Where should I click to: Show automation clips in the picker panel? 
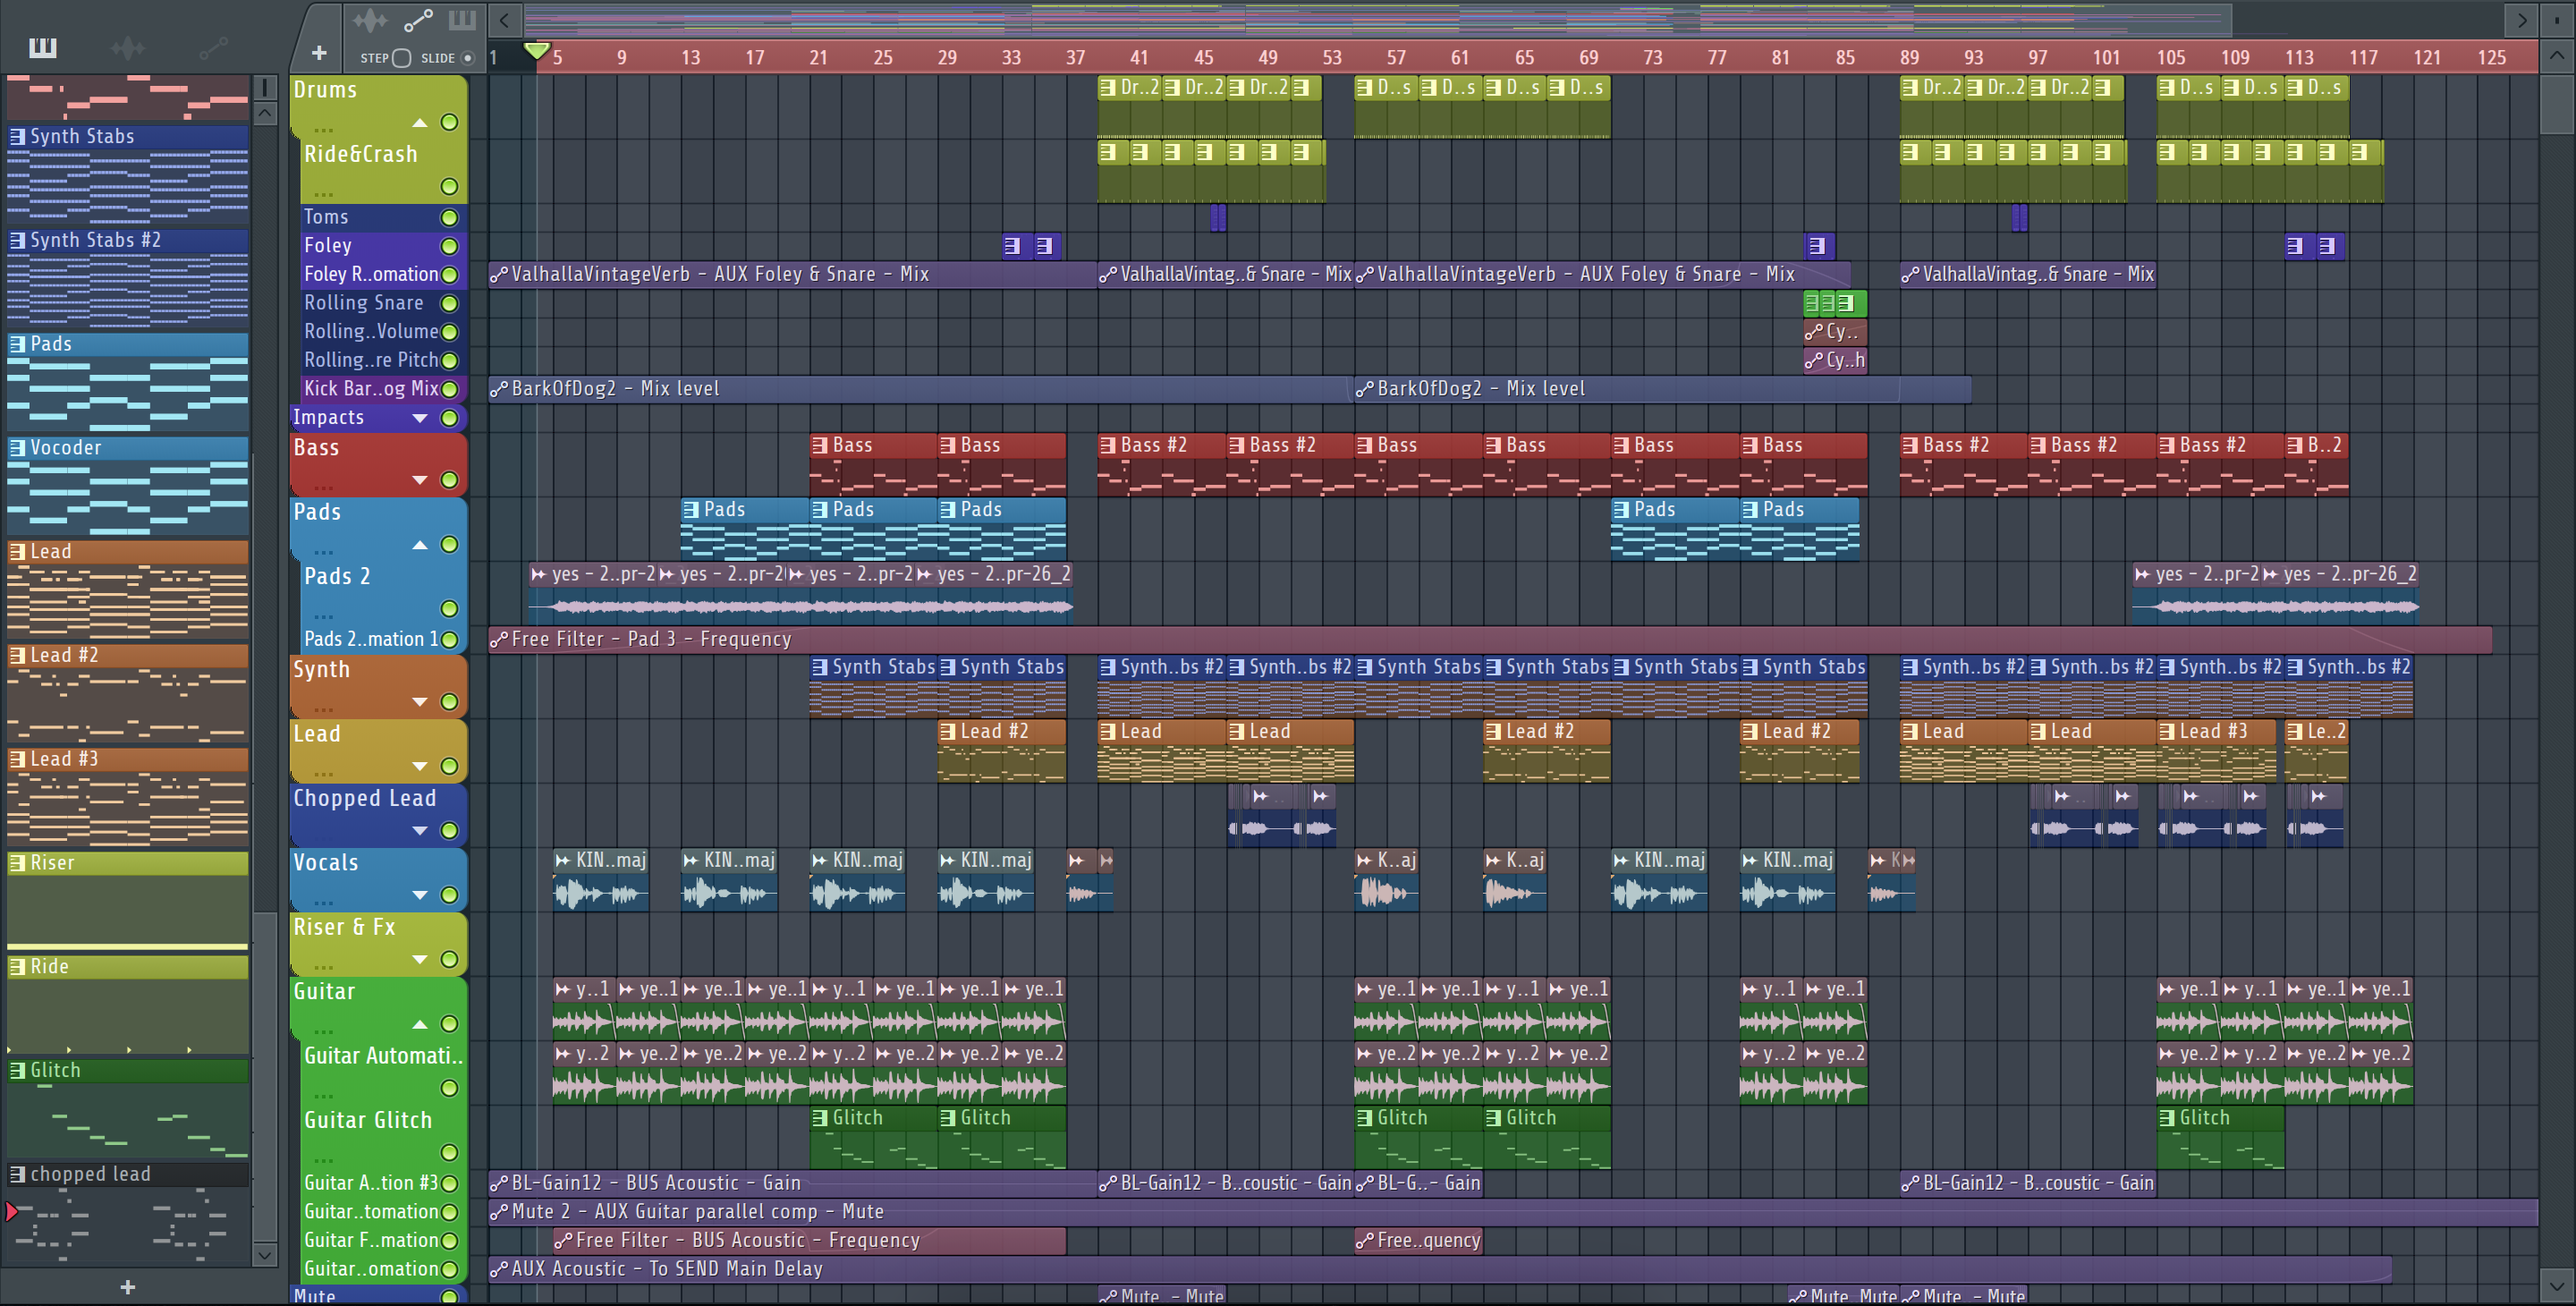pyautogui.click(x=213, y=47)
